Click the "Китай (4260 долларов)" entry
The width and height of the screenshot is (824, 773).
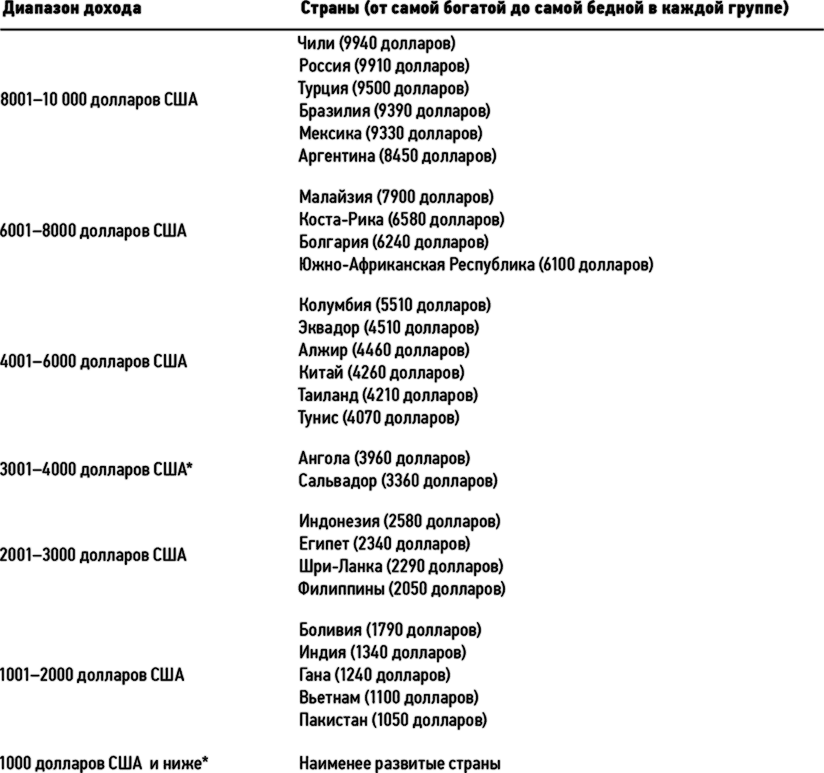(381, 373)
